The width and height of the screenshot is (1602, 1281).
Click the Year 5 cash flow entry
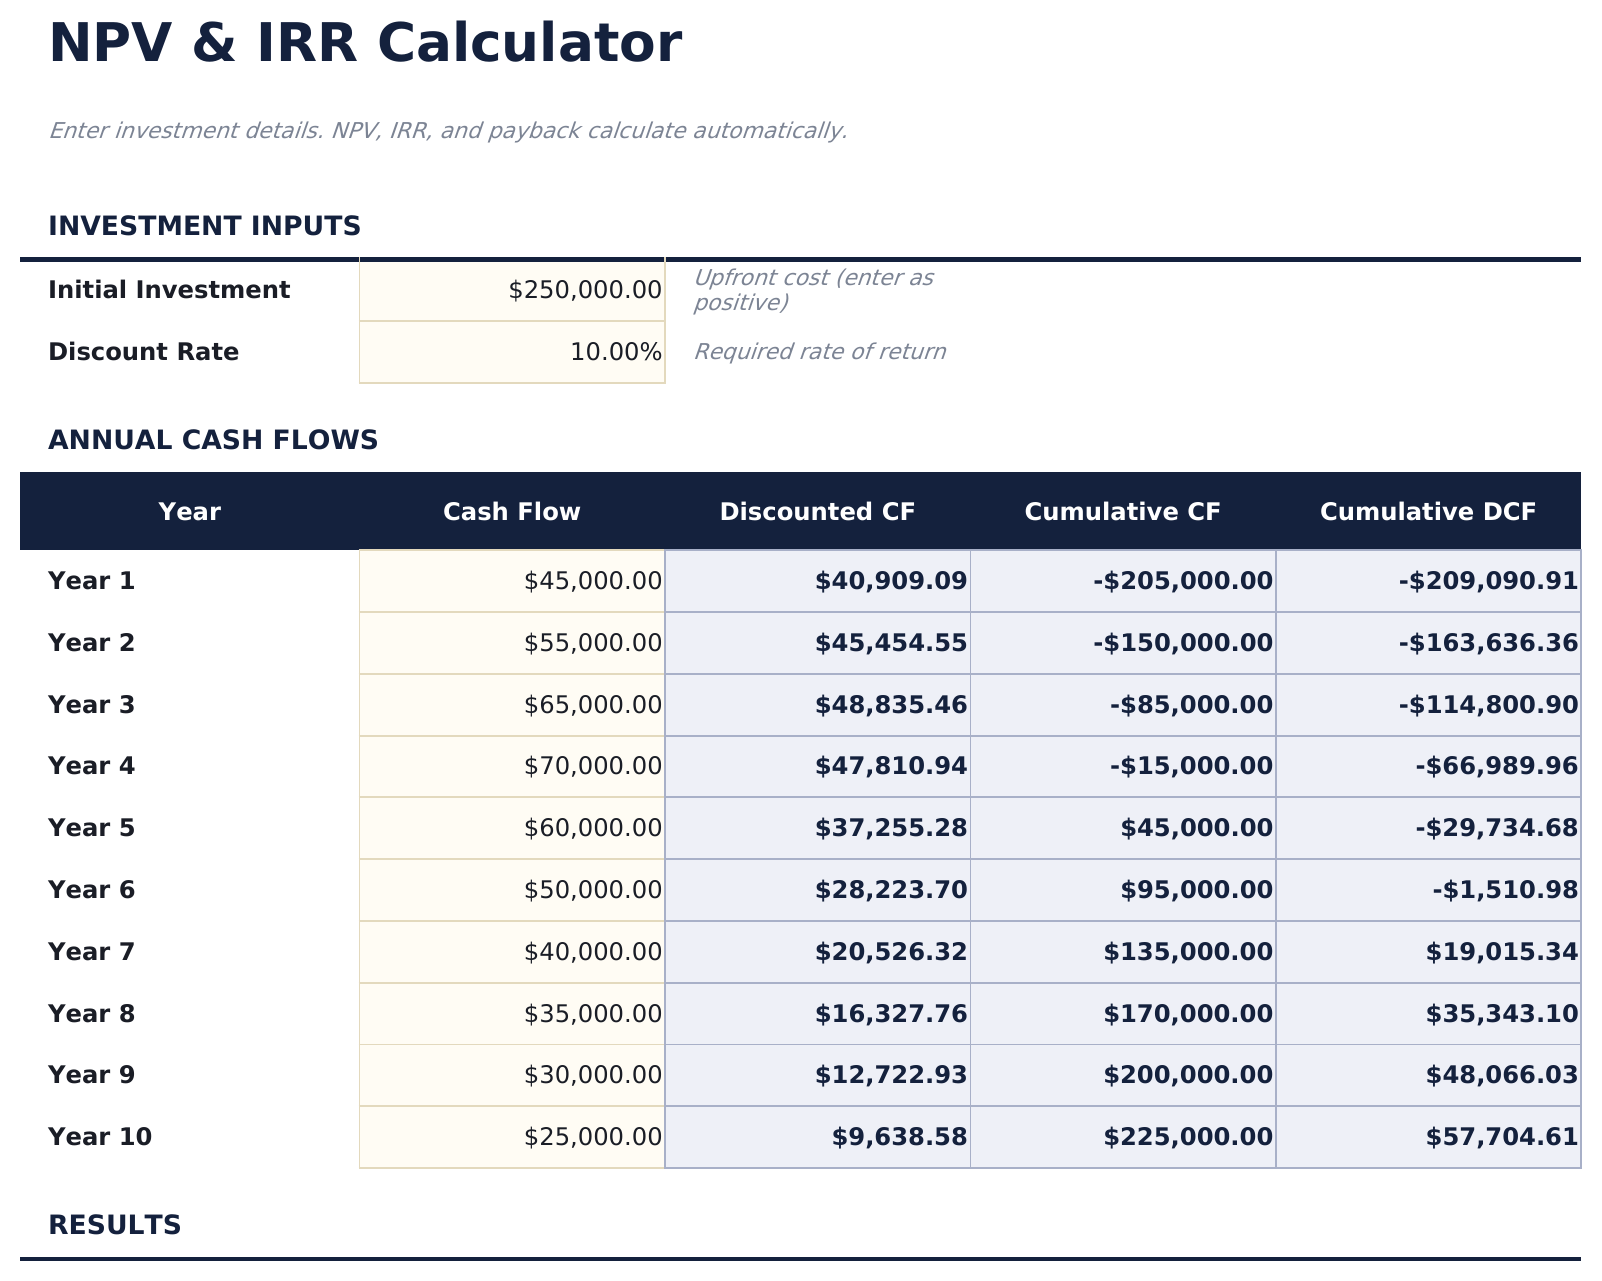pos(510,827)
